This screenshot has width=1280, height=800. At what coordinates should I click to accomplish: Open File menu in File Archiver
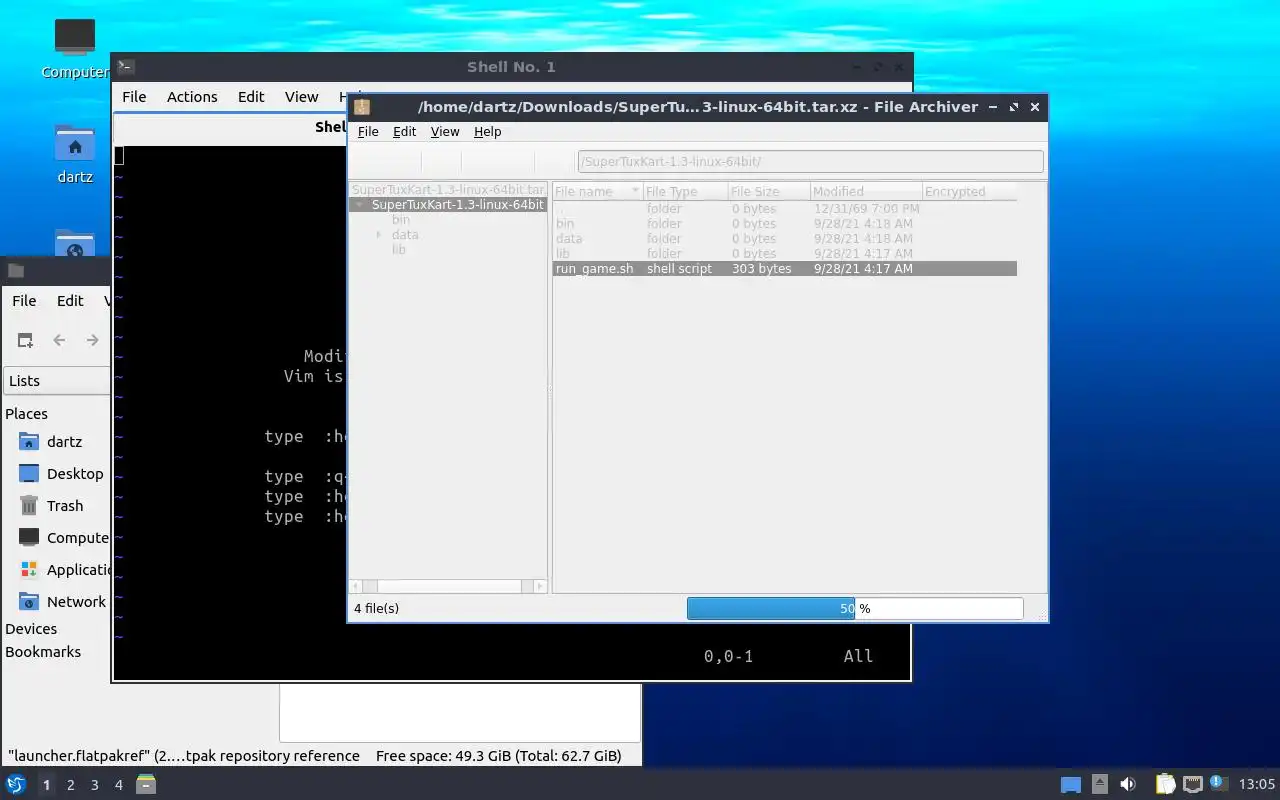click(x=368, y=131)
